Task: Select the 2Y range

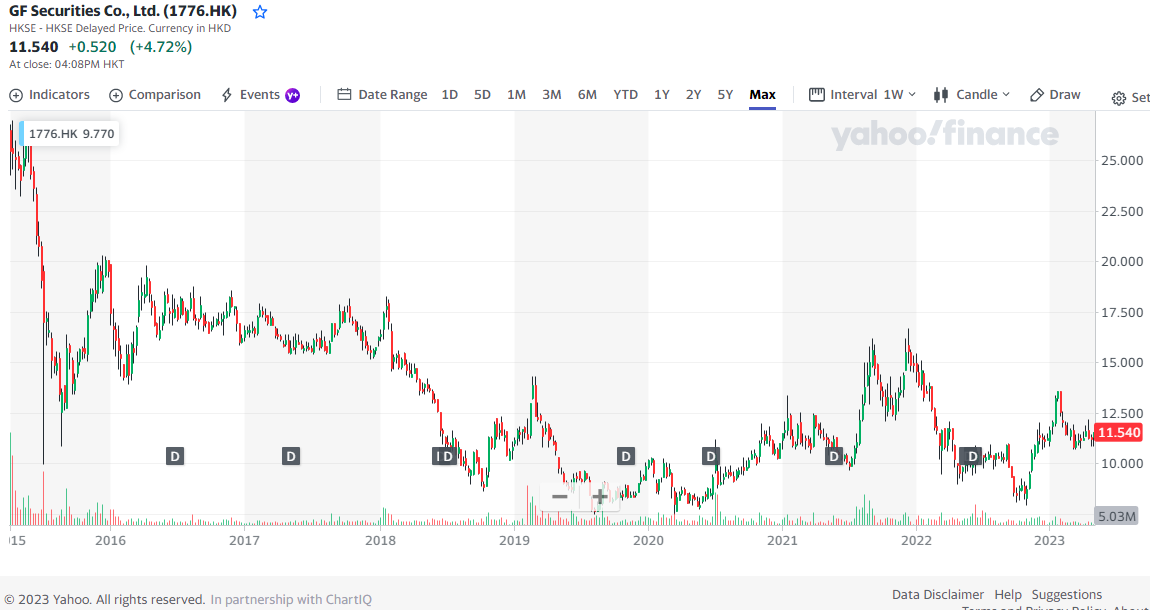Action: point(693,95)
